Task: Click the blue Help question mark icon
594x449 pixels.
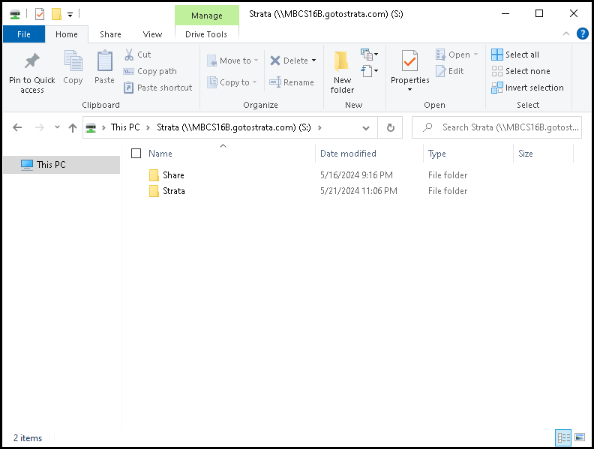Action: pyautogui.click(x=582, y=34)
